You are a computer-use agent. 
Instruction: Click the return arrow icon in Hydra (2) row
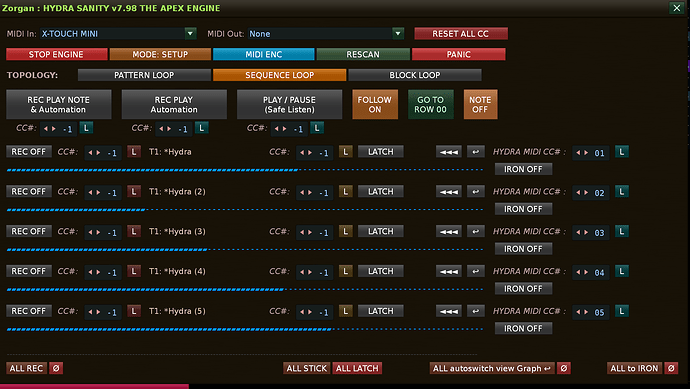pos(475,191)
